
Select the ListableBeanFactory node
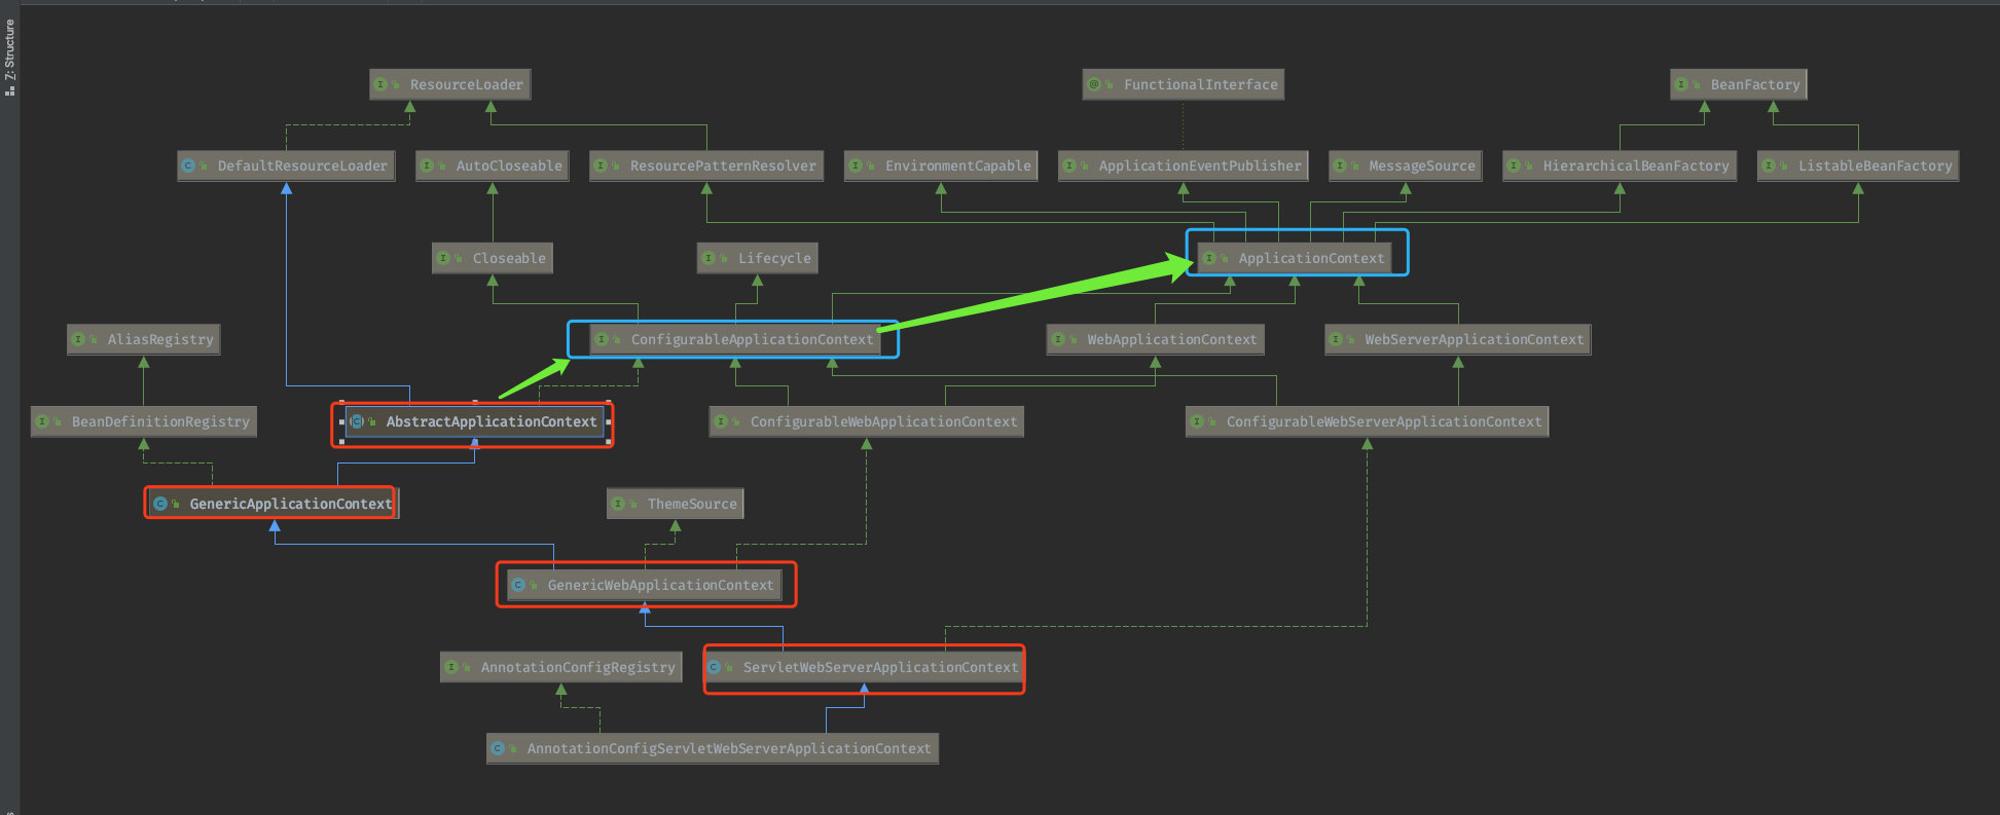pos(1858,166)
